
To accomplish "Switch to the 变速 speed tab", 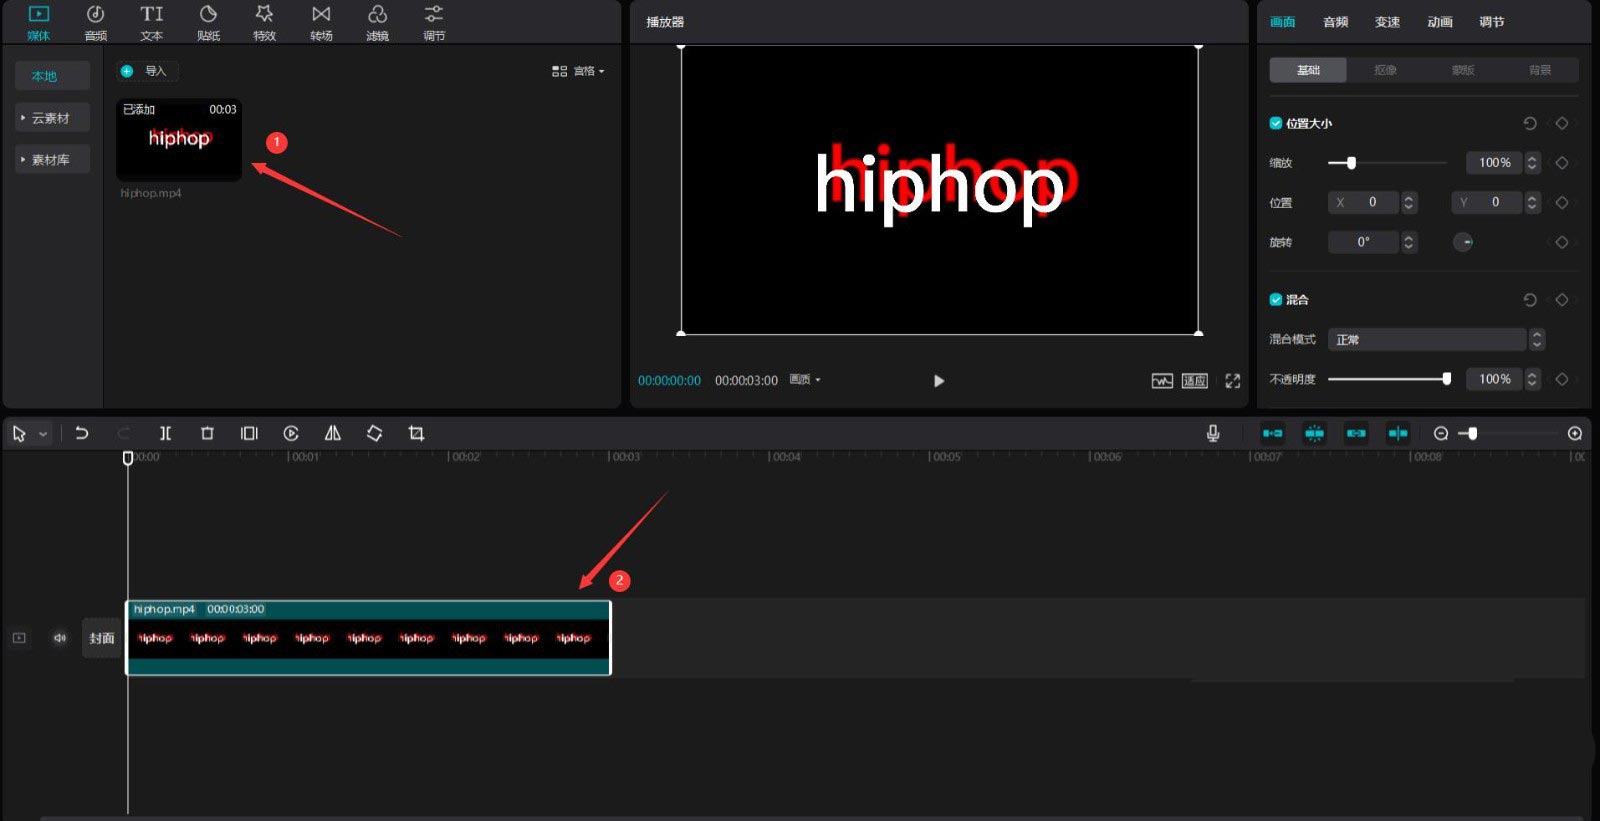I will [x=1388, y=22].
